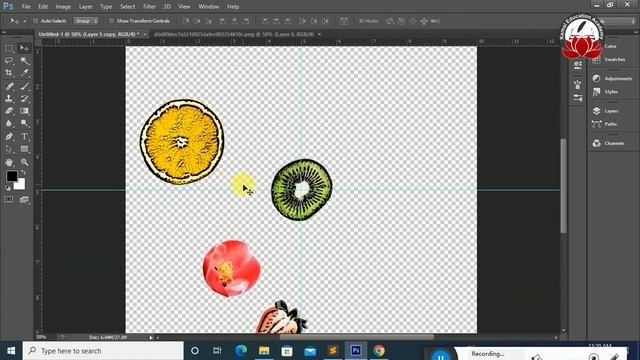Select the Rectangular Marquee tool
The height and width of the screenshot is (360, 640).
[9, 48]
